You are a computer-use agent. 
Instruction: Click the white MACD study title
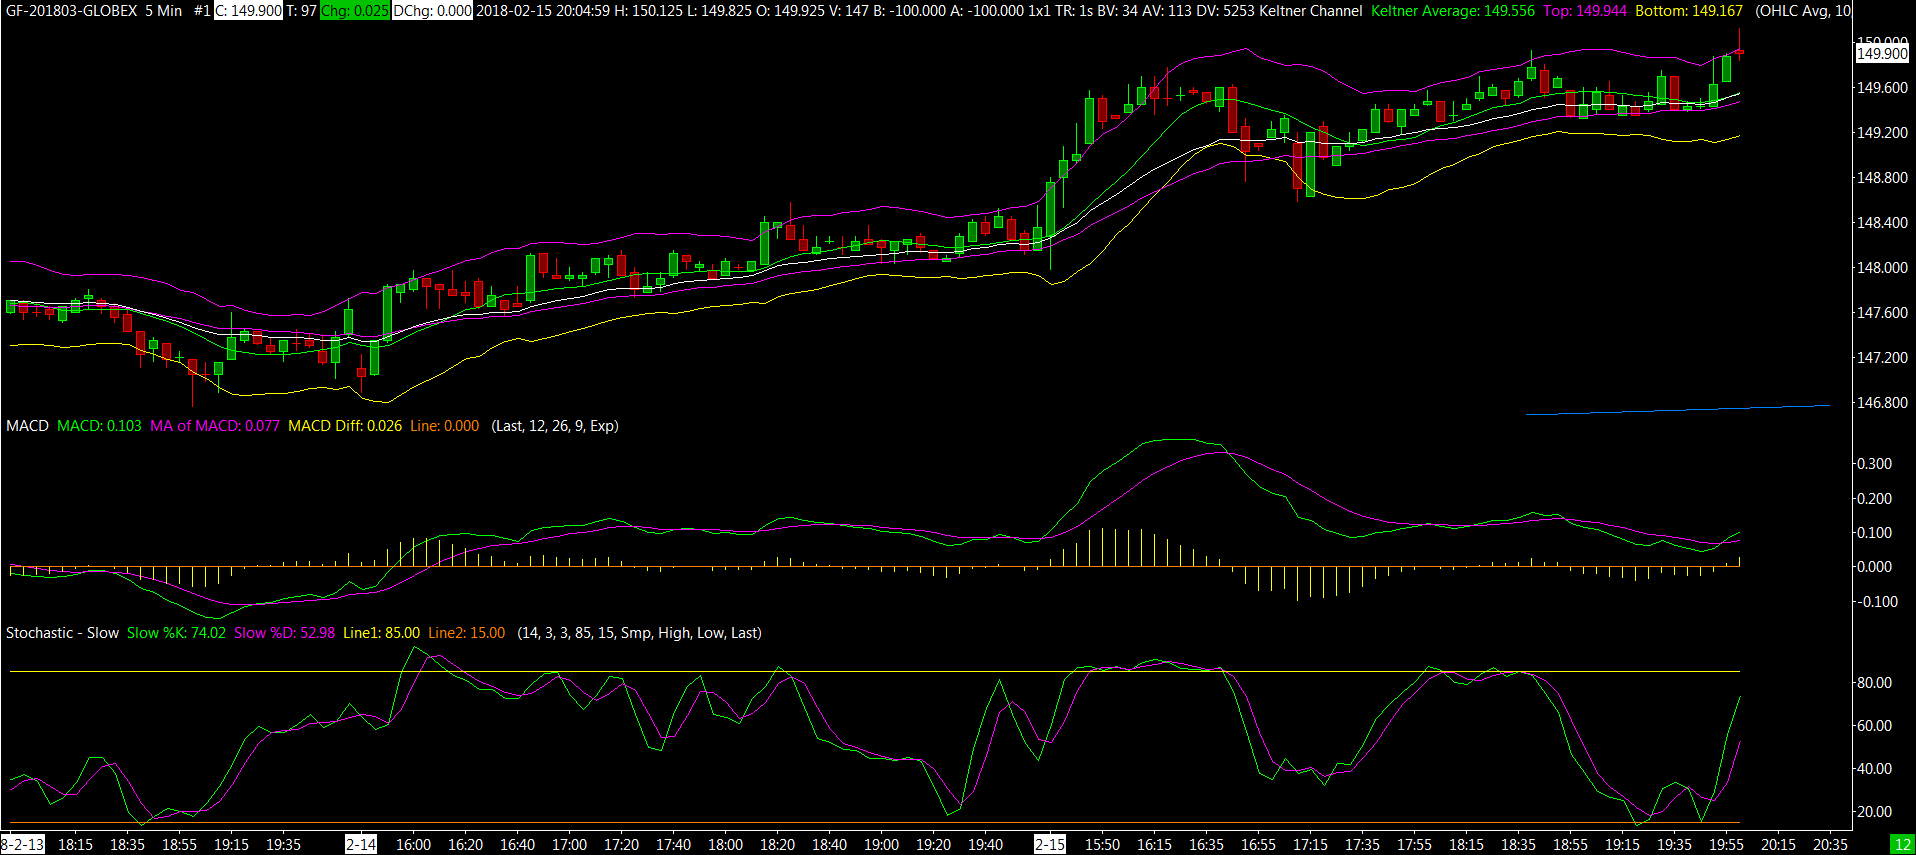[27, 426]
